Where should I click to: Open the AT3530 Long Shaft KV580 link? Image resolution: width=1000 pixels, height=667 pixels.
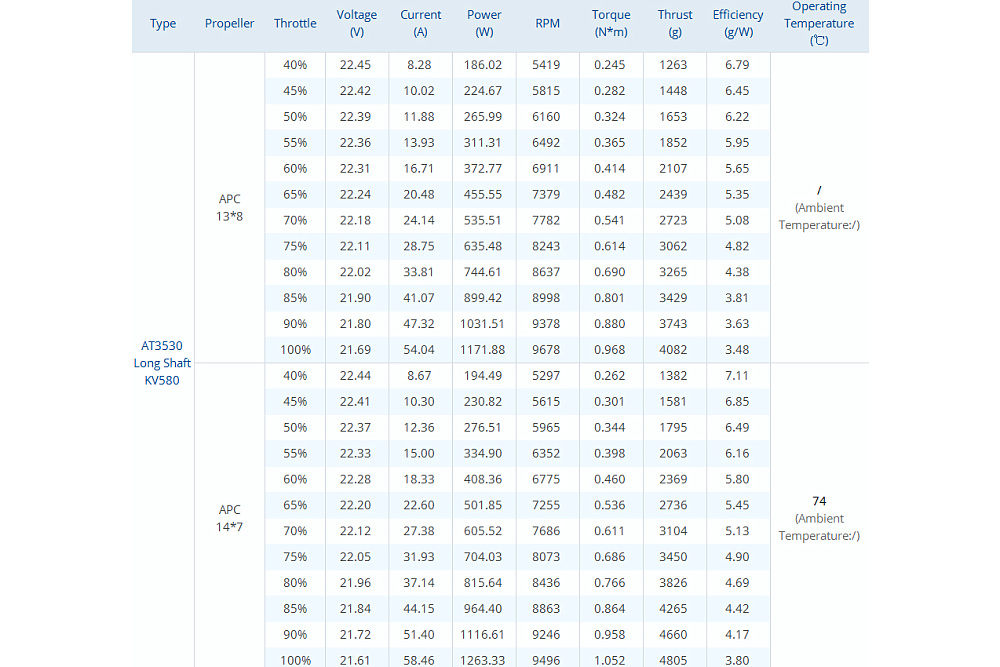click(162, 363)
